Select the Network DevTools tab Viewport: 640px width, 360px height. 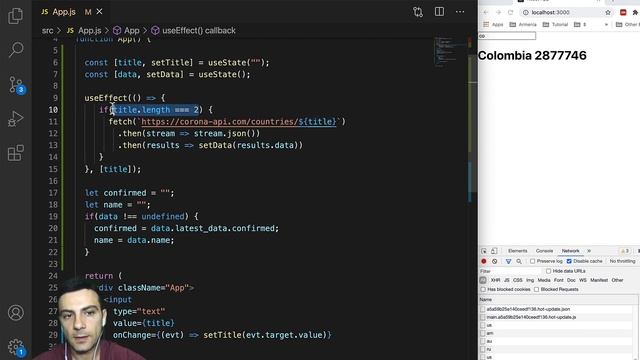[570, 251]
